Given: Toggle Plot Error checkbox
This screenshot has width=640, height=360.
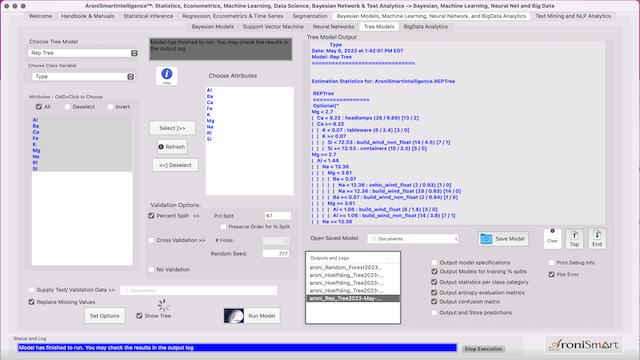Looking at the screenshot, I should coord(551,274).
